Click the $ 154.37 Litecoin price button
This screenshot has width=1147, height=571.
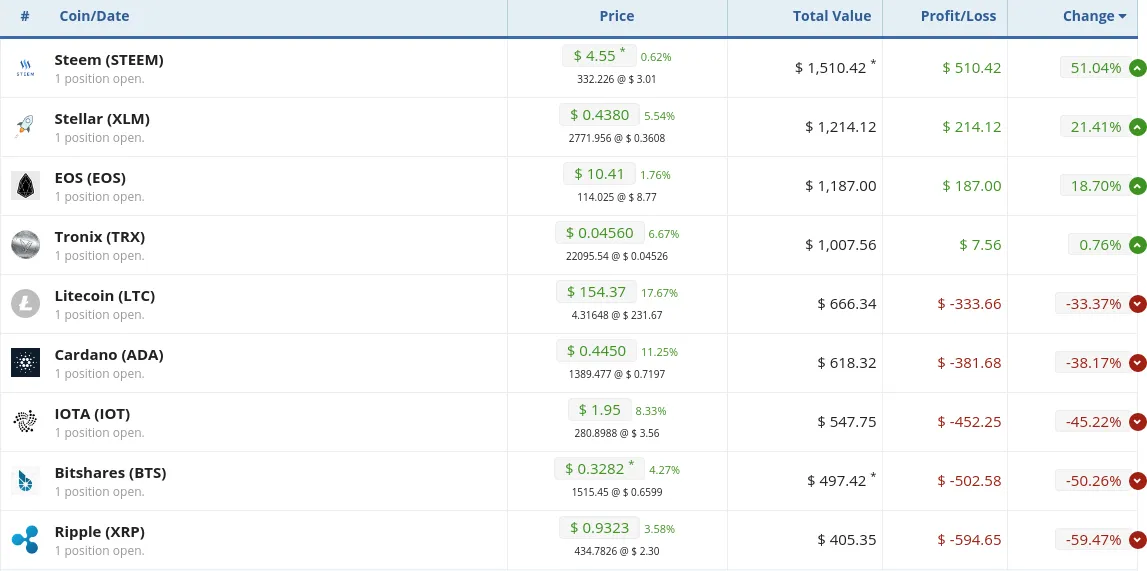[596, 292]
